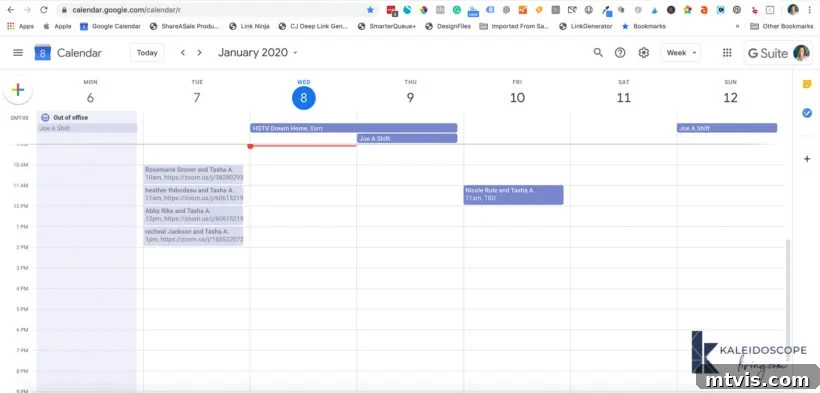Open racheal Jackson and Tasha A. event
The image size is (820, 393).
[x=193, y=235]
